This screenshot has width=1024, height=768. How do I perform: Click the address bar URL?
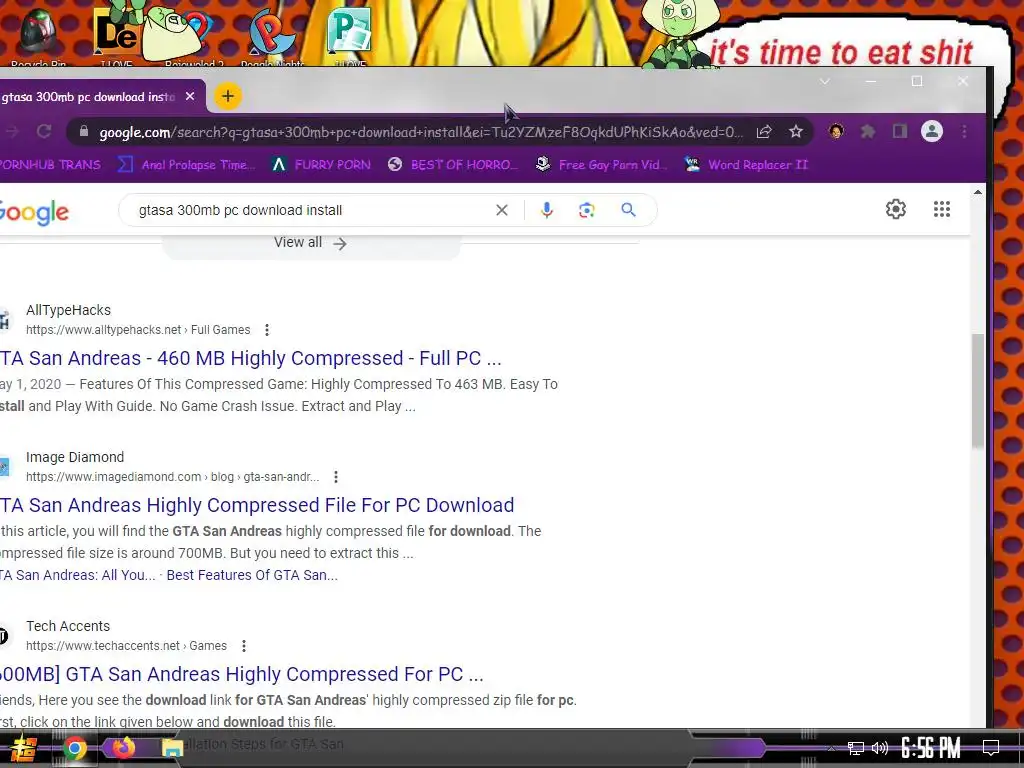(x=421, y=132)
